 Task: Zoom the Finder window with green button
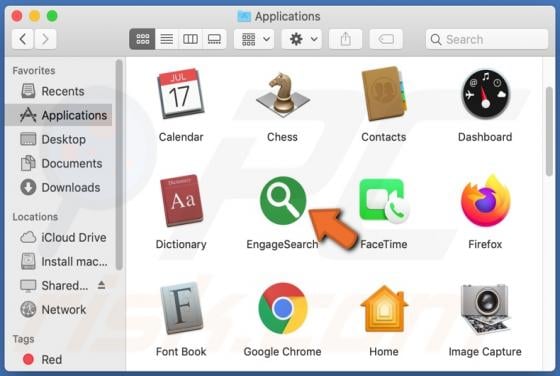click(52, 16)
